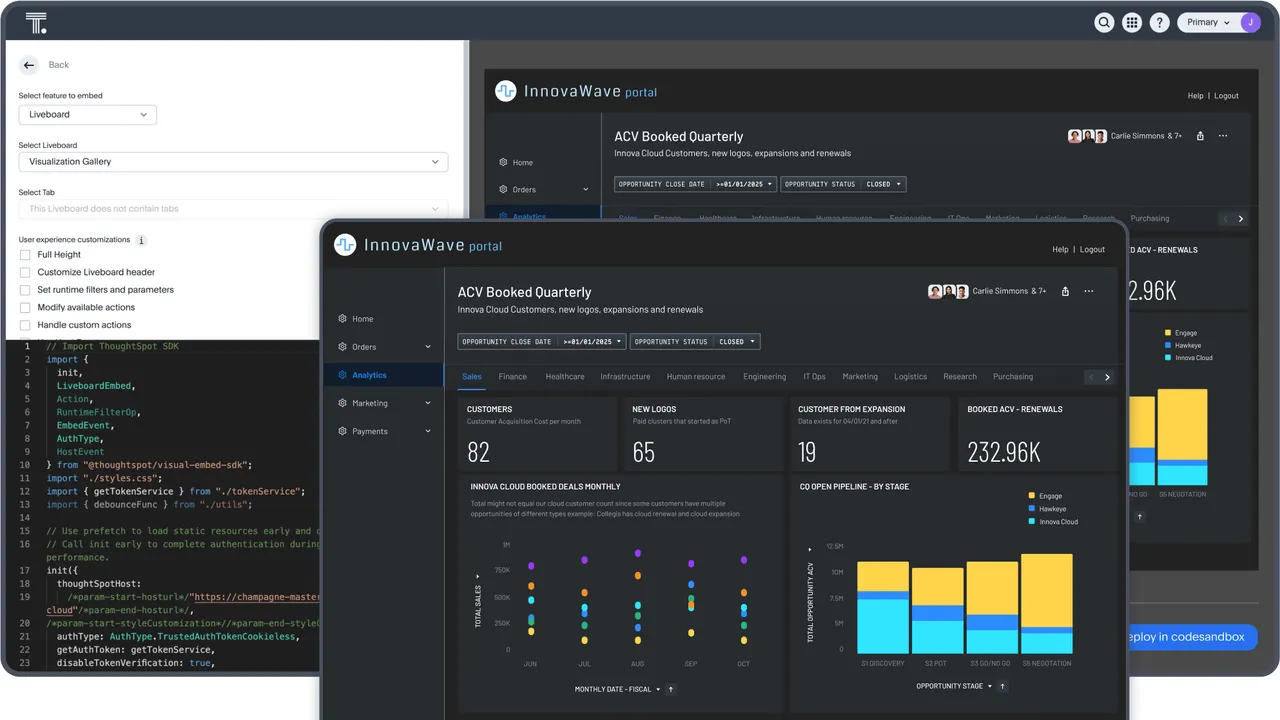Click the front portal InnovaWave logo icon

(345, 245)
